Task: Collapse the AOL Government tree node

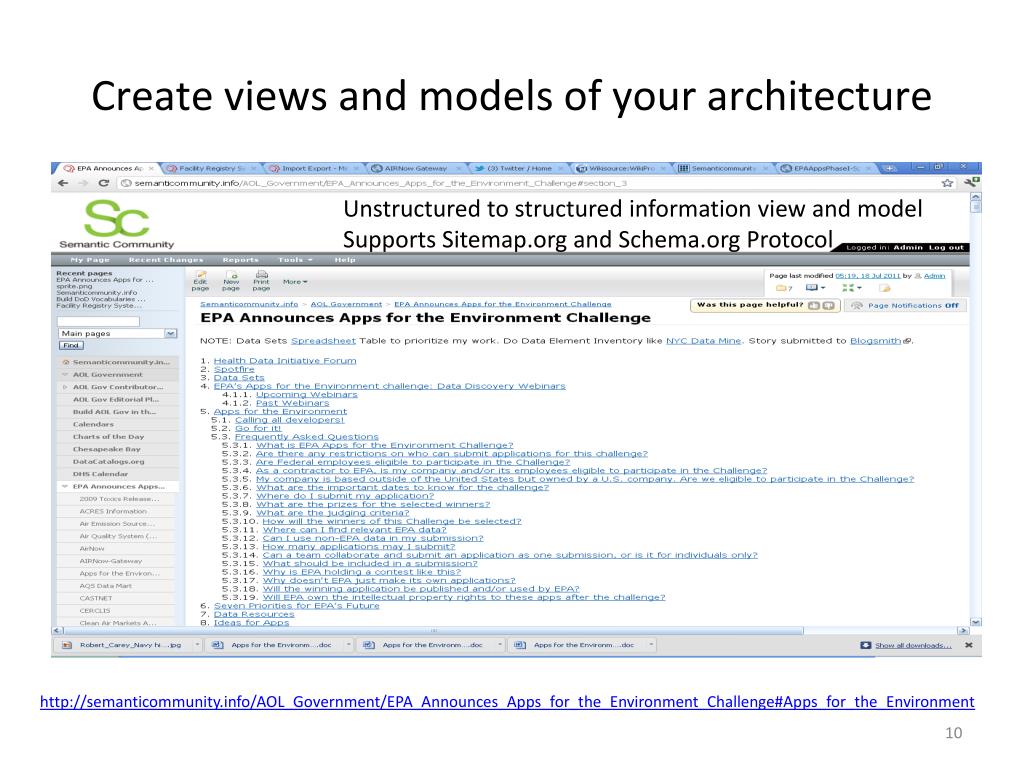Action: click(65, 375)
